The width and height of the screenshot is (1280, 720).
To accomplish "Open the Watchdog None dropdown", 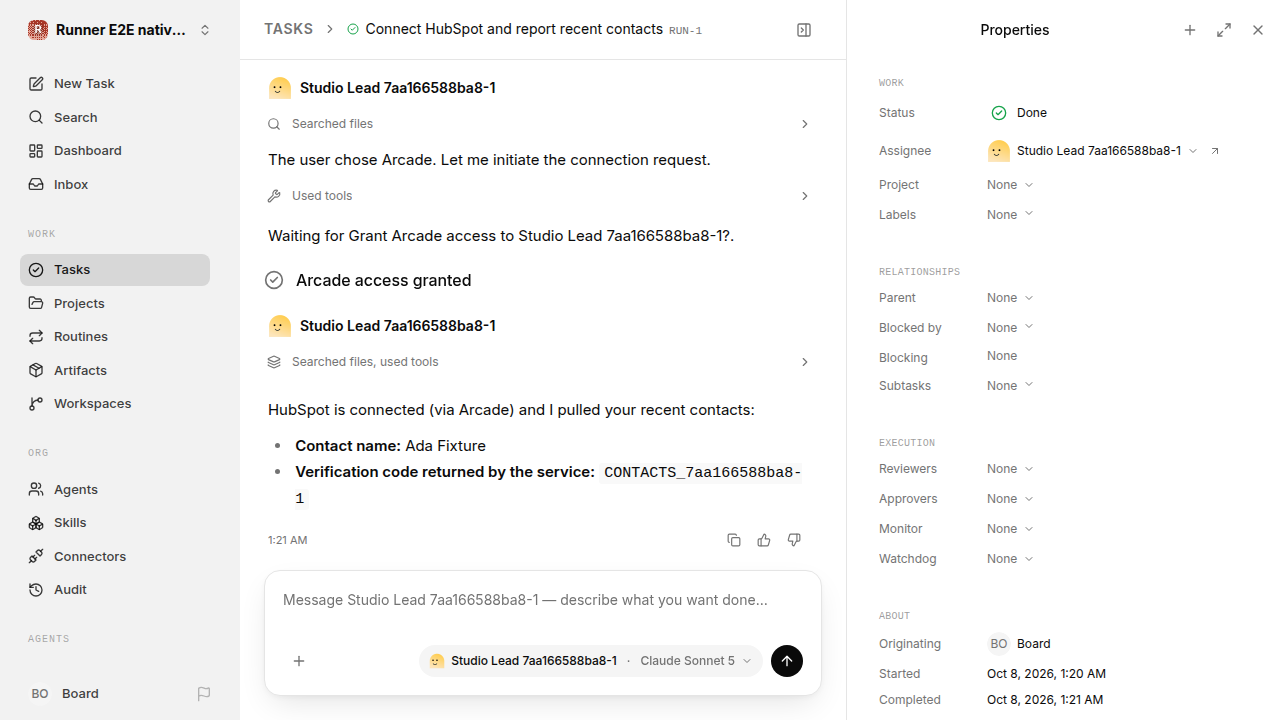I will (x=1010, y=559).
